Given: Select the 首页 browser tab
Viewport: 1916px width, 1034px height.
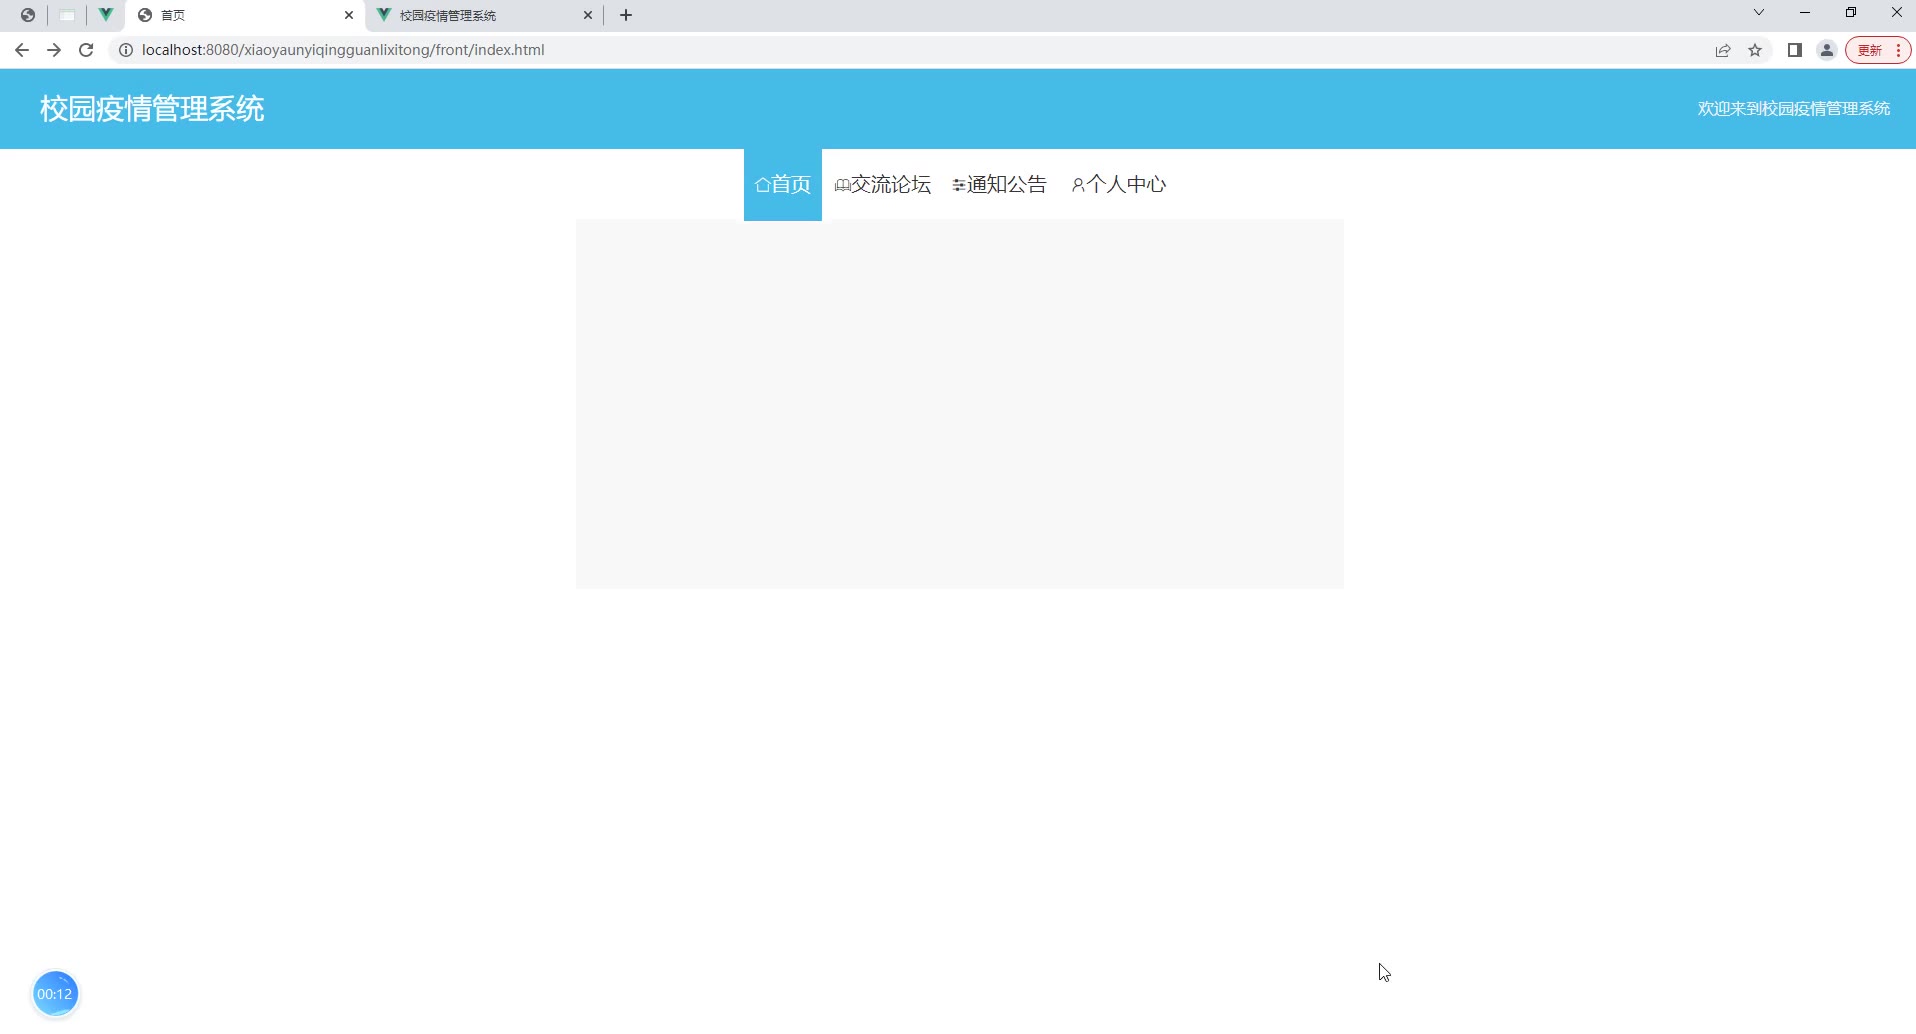Looking at the screenshot, I should [245, 15].
